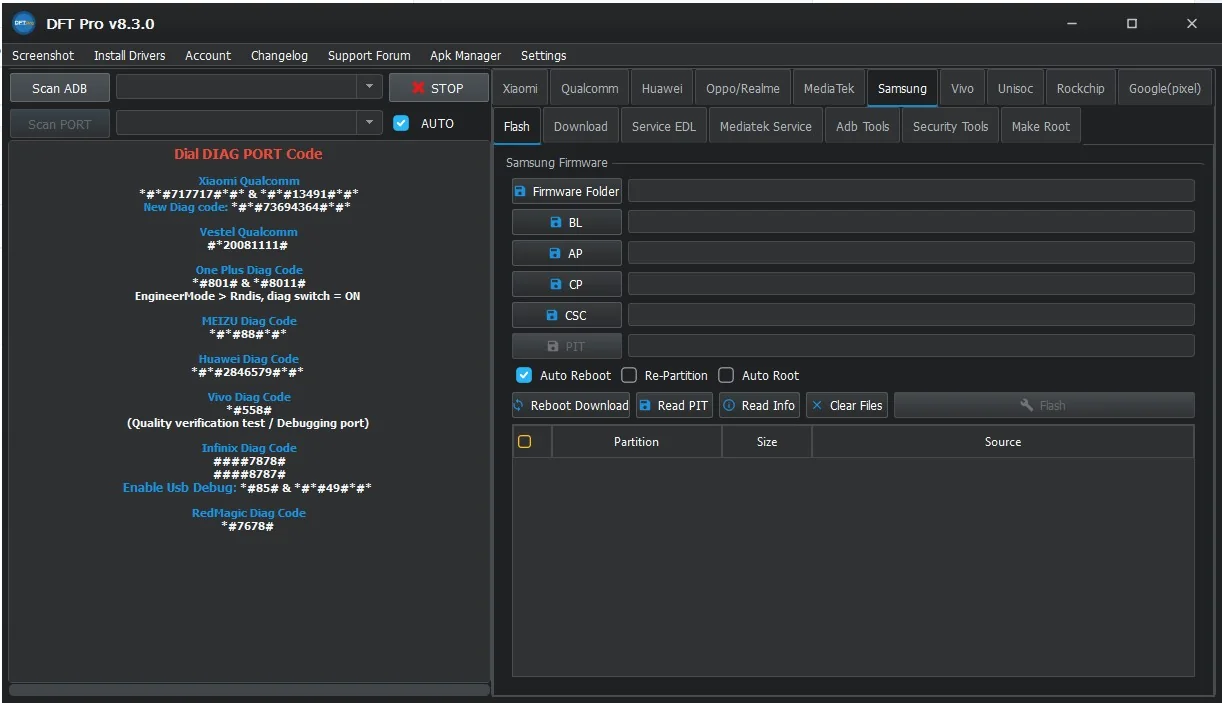Enable the Re-Partition checkbox
Image resolution: width=1222 pixels, height=703 pixels.
click(x=629, y=375)
